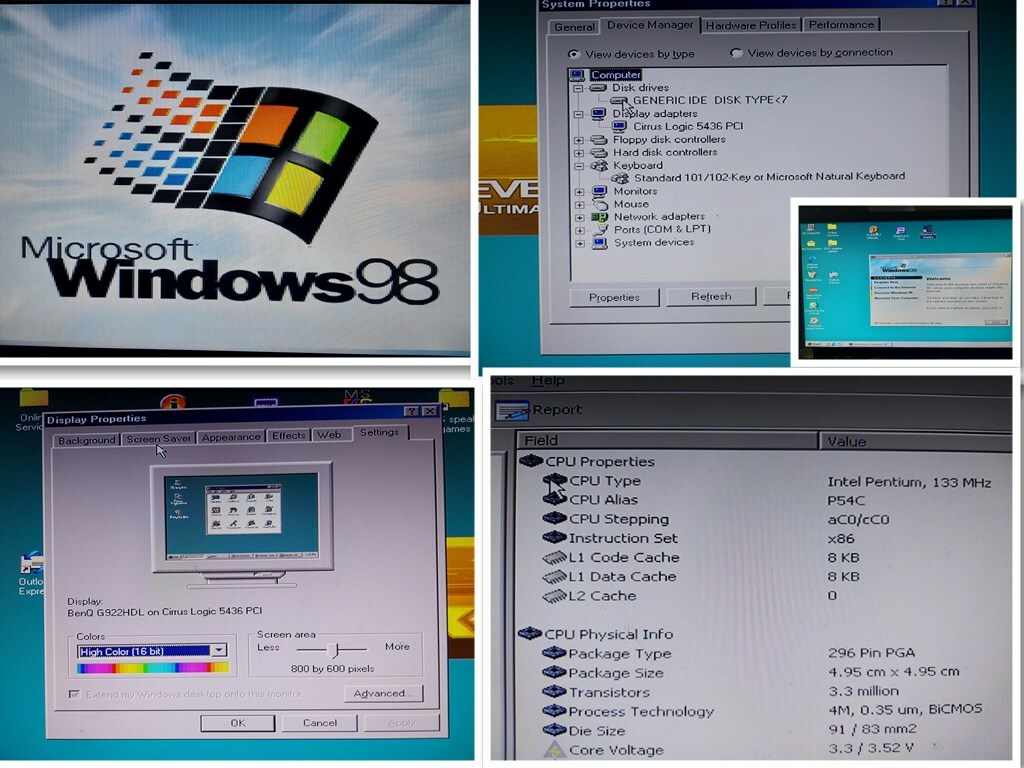Image resolution: width=1024 pixels, height=768 pixels.
Task: Click the Transistors 3.3 million value
Action: tap(863, 691)
